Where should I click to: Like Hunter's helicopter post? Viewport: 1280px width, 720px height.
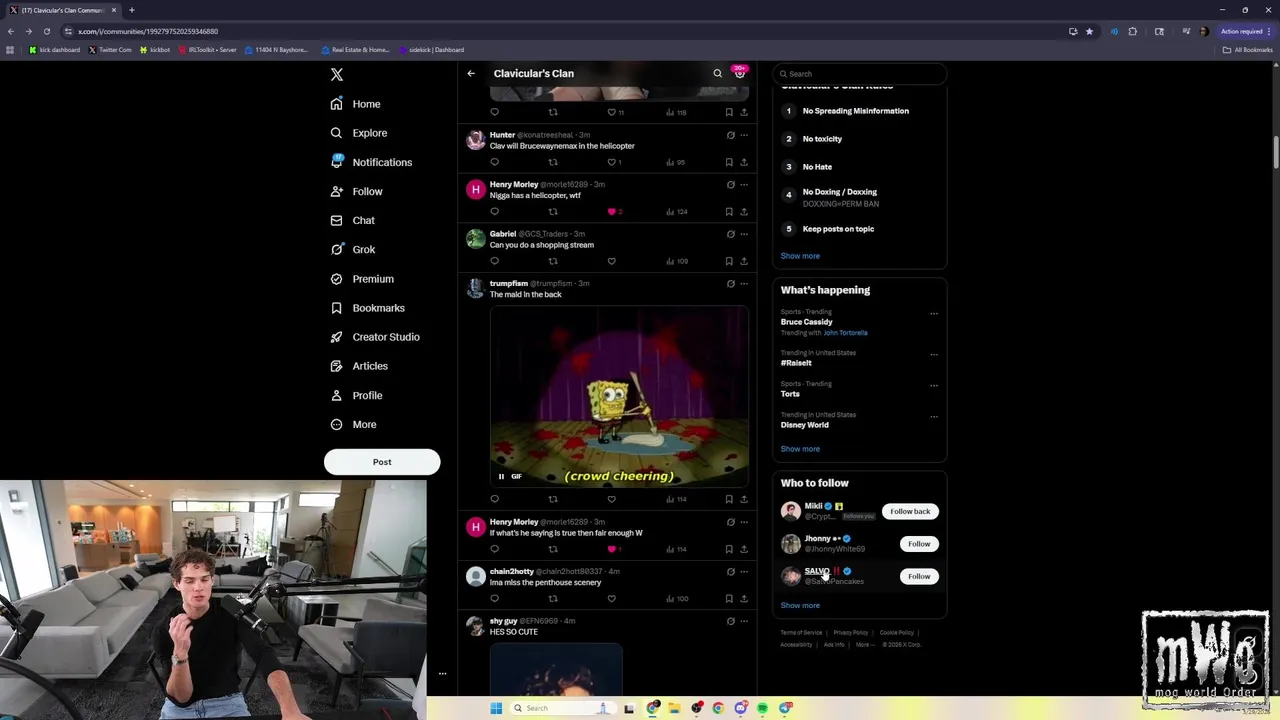pos(614,162)
